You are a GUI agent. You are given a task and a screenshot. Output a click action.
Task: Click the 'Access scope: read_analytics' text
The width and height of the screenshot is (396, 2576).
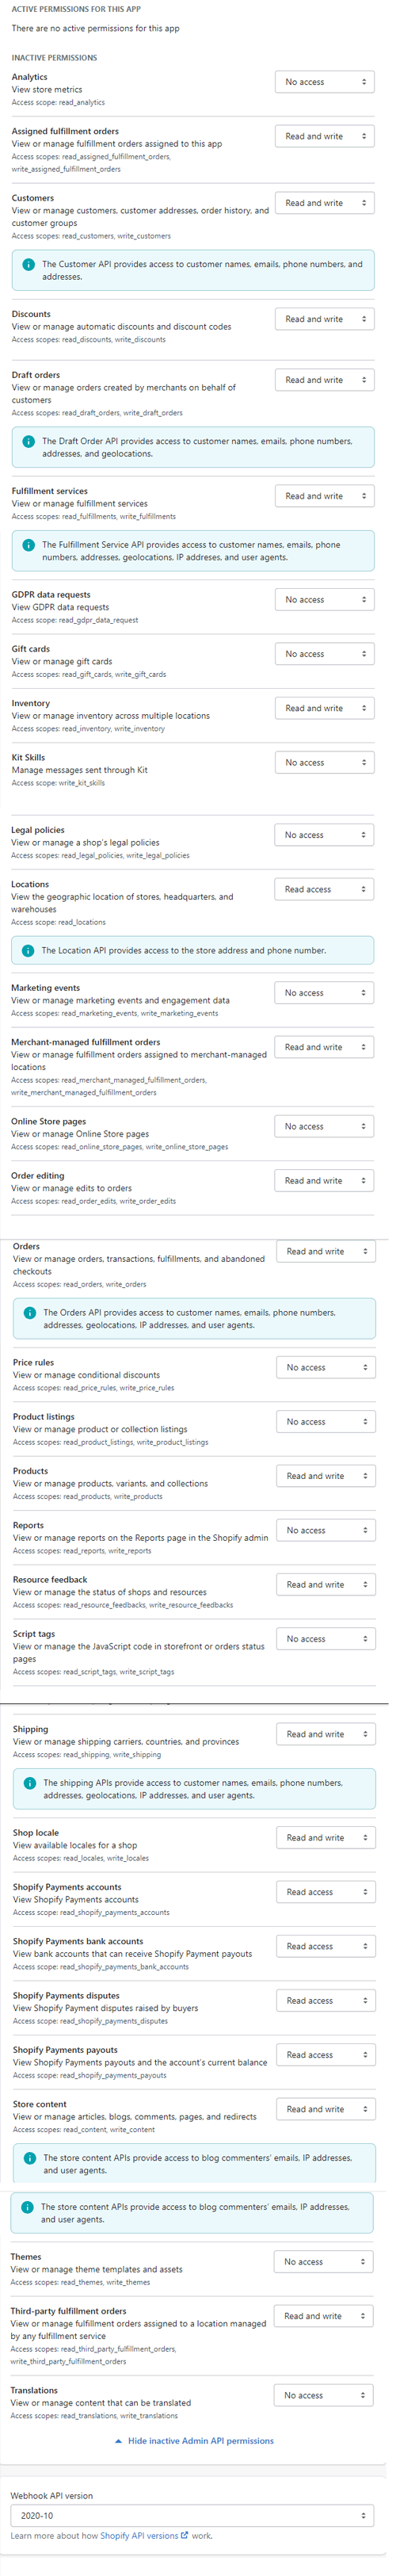58,103
